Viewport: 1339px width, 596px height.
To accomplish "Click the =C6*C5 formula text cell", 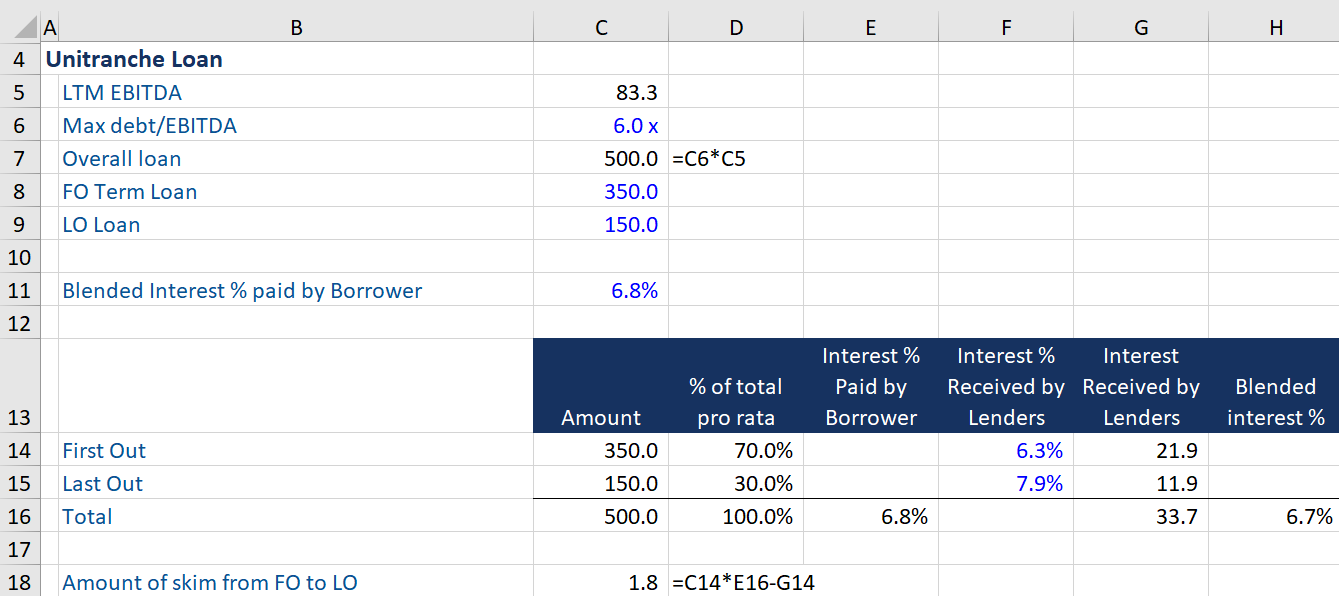I will [710, 159].
